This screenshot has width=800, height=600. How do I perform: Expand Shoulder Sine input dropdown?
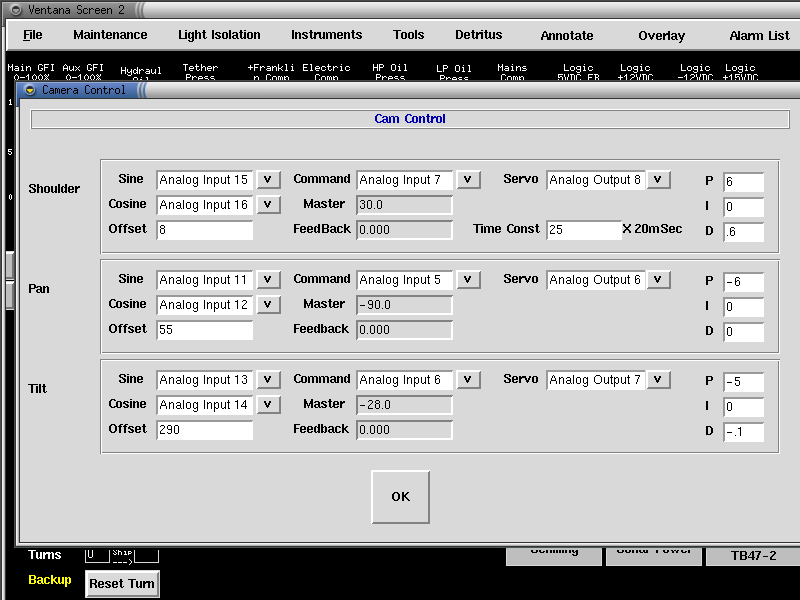[x=267, y=180]
